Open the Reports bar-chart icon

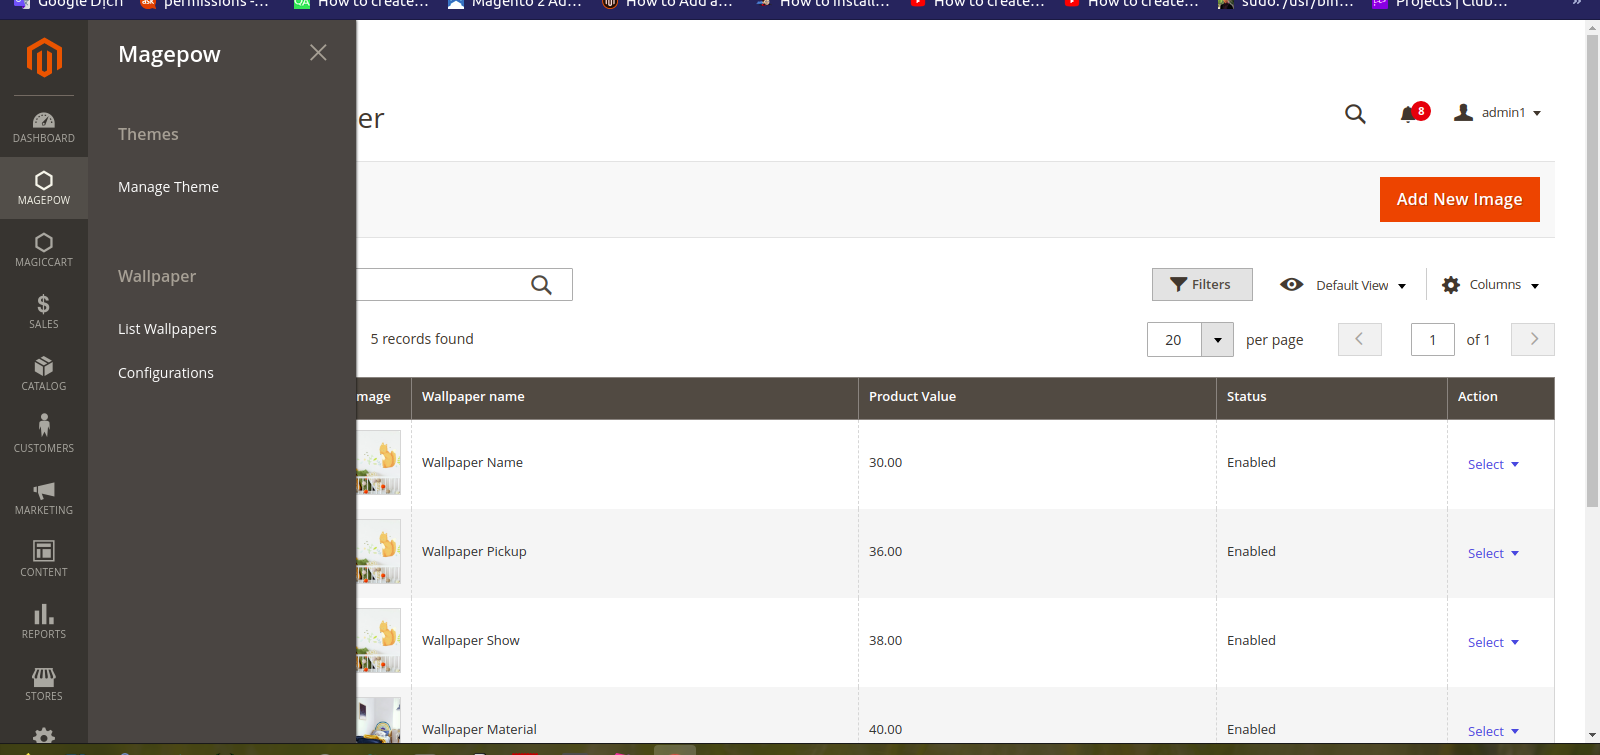[44, 622]
